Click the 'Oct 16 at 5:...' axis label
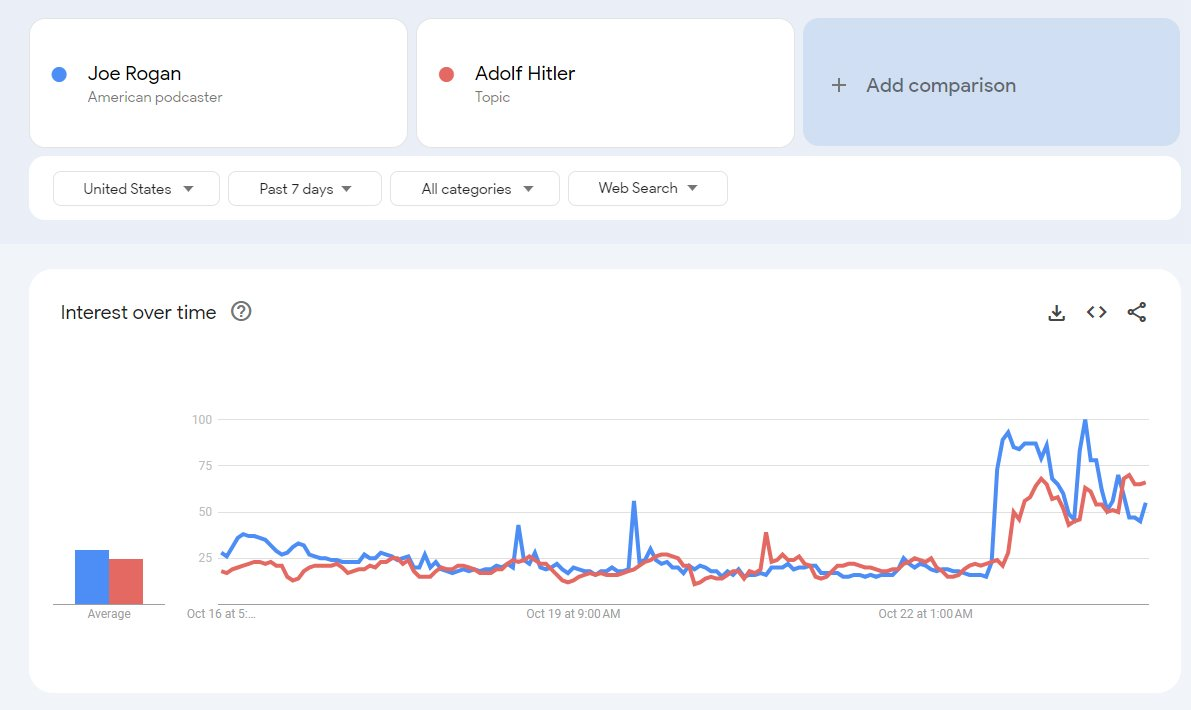1191x710 pixels. point(221,614)
